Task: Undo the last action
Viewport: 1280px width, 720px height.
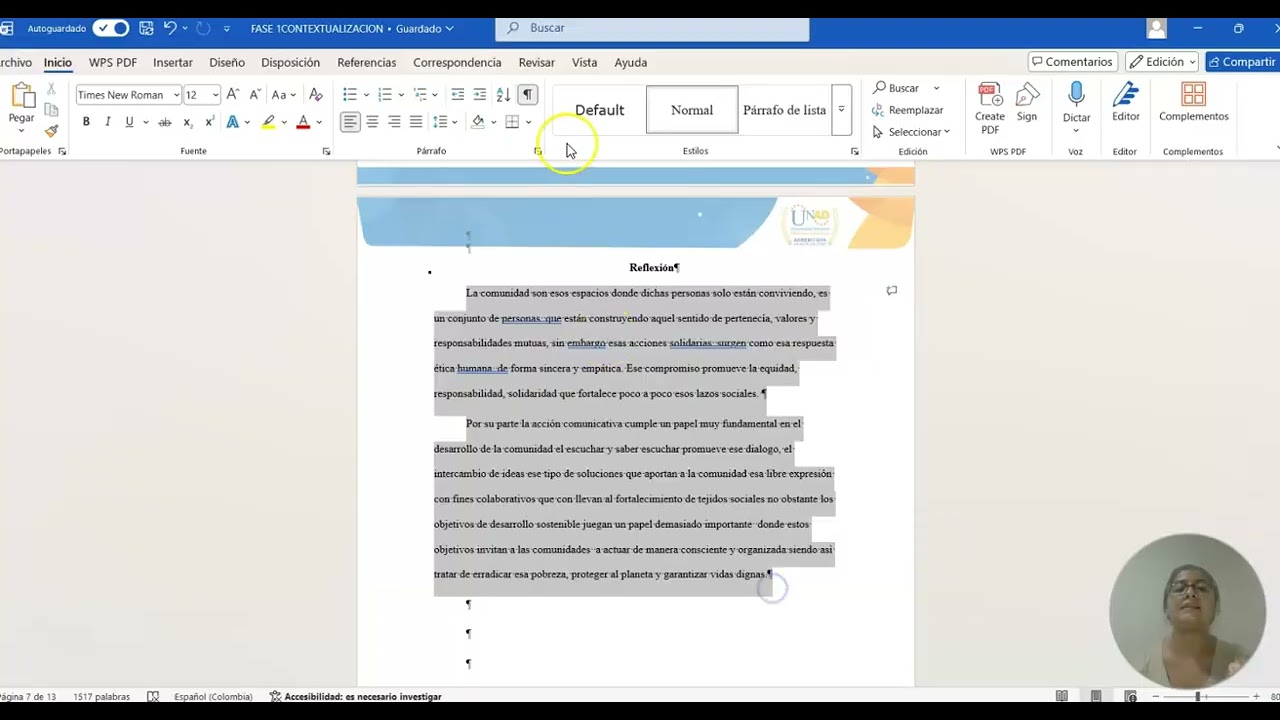Action: click(x=170, y=28)
